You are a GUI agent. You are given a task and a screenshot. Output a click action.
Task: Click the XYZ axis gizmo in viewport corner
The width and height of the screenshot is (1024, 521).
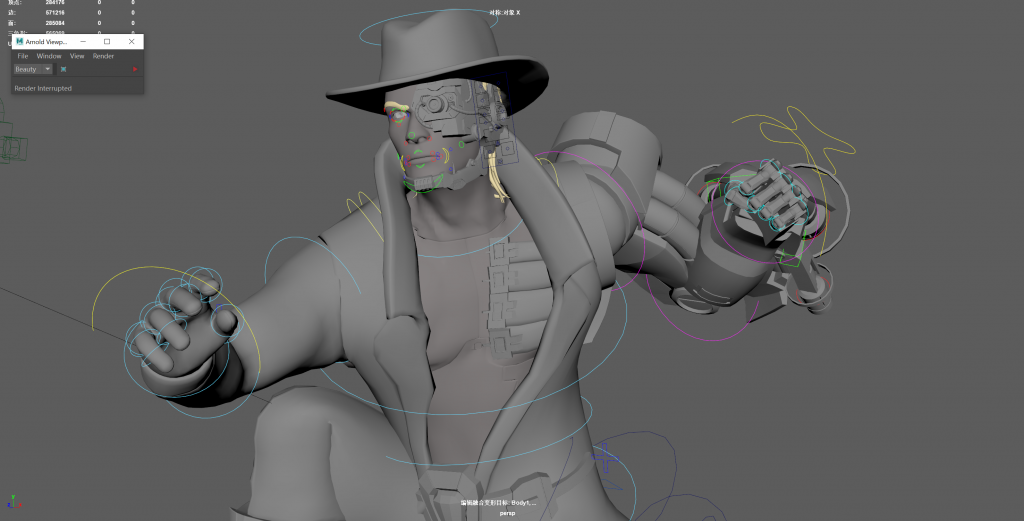coord(14,501)
